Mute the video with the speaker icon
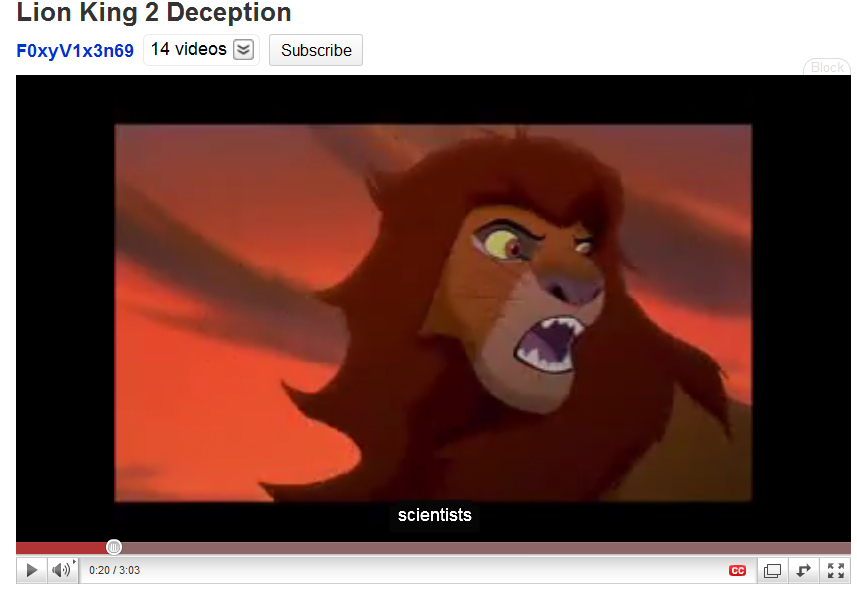The height and width of the screenshot is (593, 857). pos(61,571)
